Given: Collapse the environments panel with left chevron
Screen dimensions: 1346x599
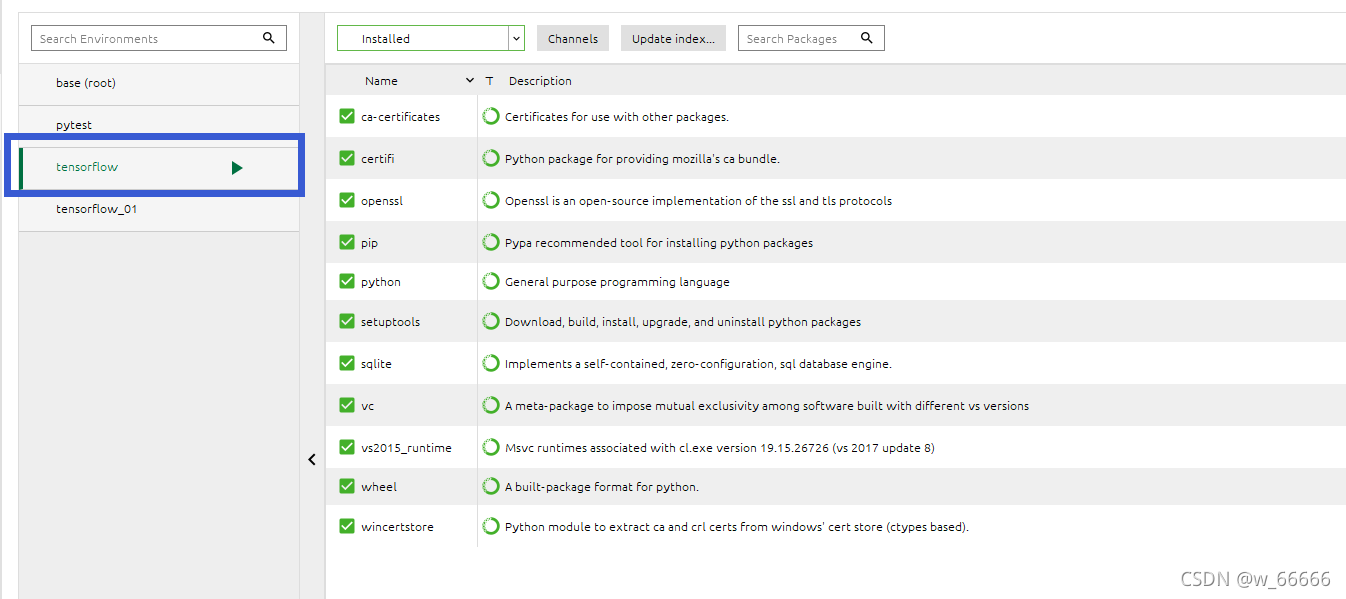Looking at the screenshot, I should click(312, 459).
